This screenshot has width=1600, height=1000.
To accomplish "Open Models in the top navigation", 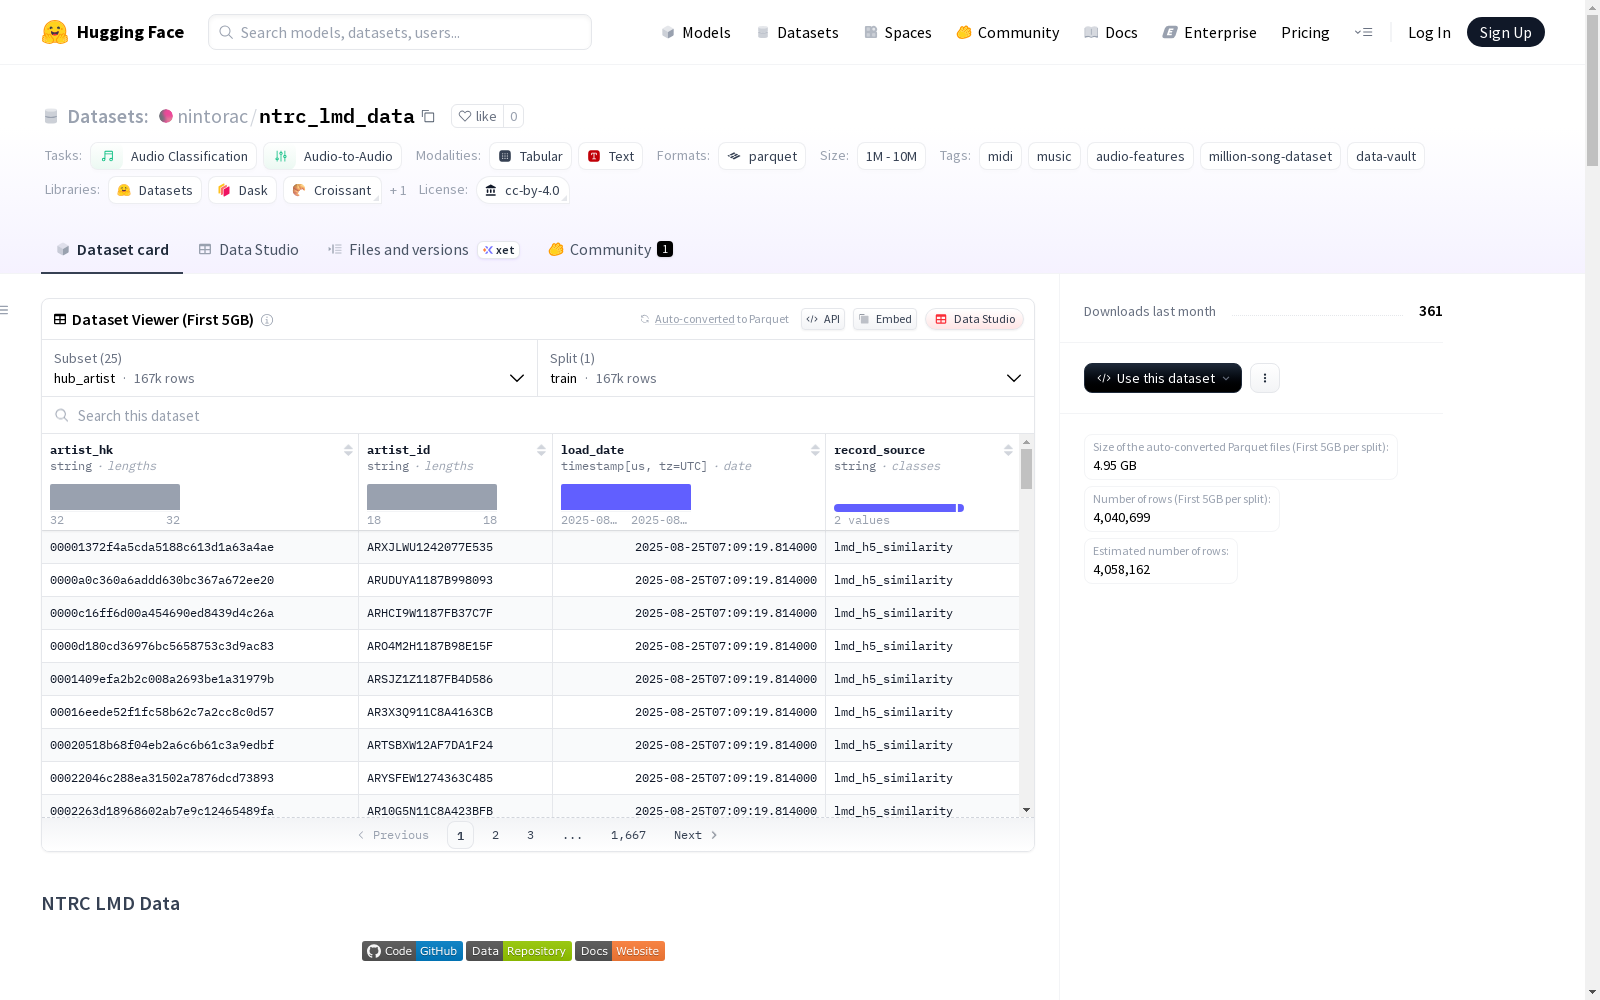I will coord(696,32).
